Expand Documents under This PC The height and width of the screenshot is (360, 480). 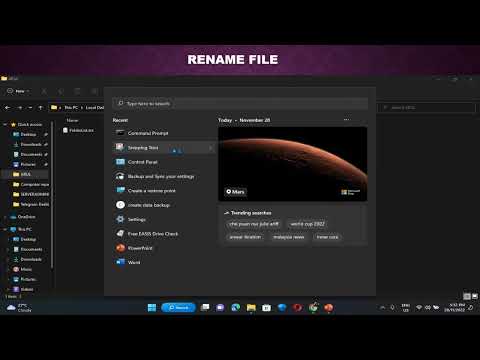point(8,249)
